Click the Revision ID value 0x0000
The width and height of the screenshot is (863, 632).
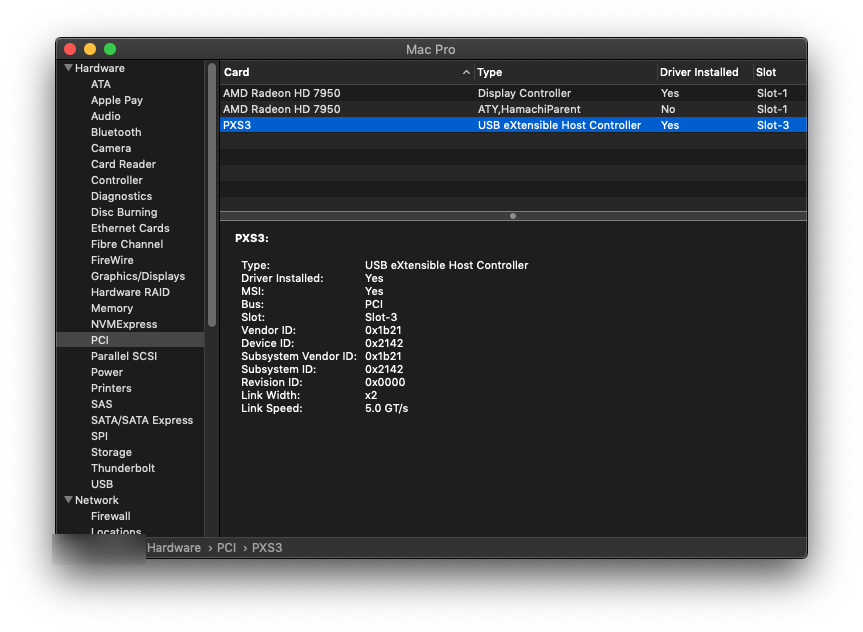pos(385,382)
